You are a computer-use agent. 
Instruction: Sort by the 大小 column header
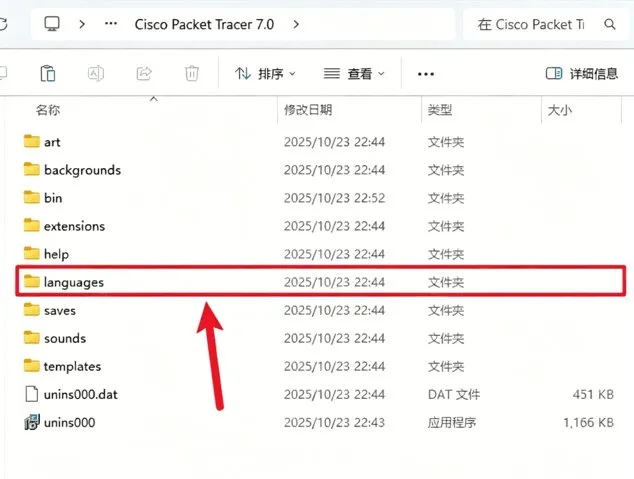pos(560,110)
